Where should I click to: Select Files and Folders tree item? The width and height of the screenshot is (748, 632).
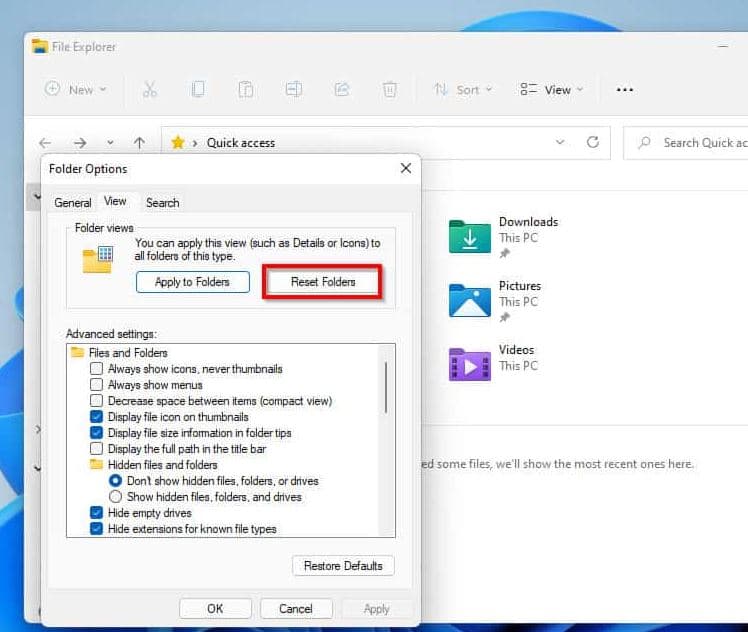(128, 352)
